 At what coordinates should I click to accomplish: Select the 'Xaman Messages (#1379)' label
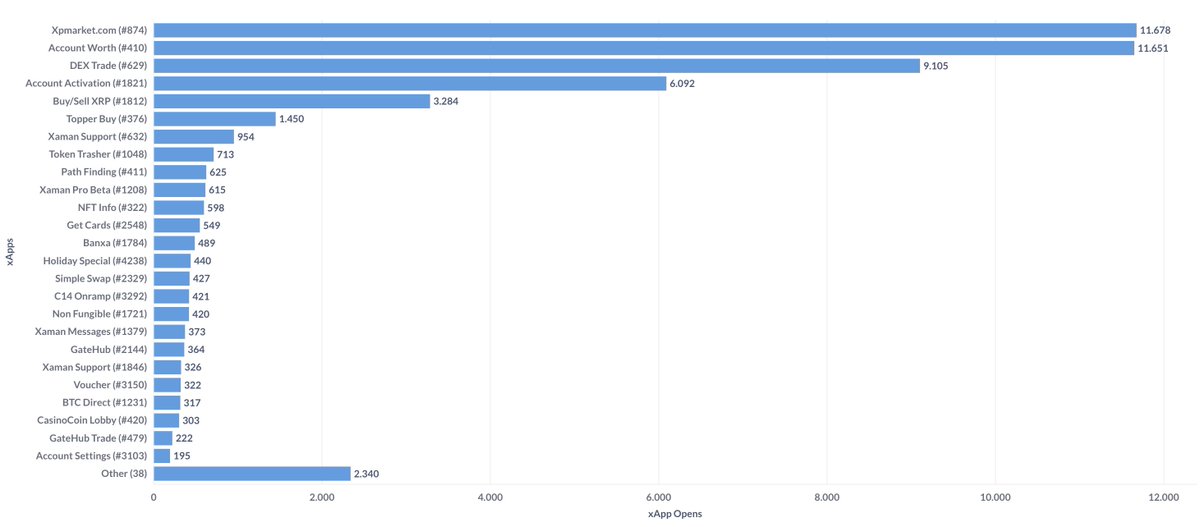(91, 331)
